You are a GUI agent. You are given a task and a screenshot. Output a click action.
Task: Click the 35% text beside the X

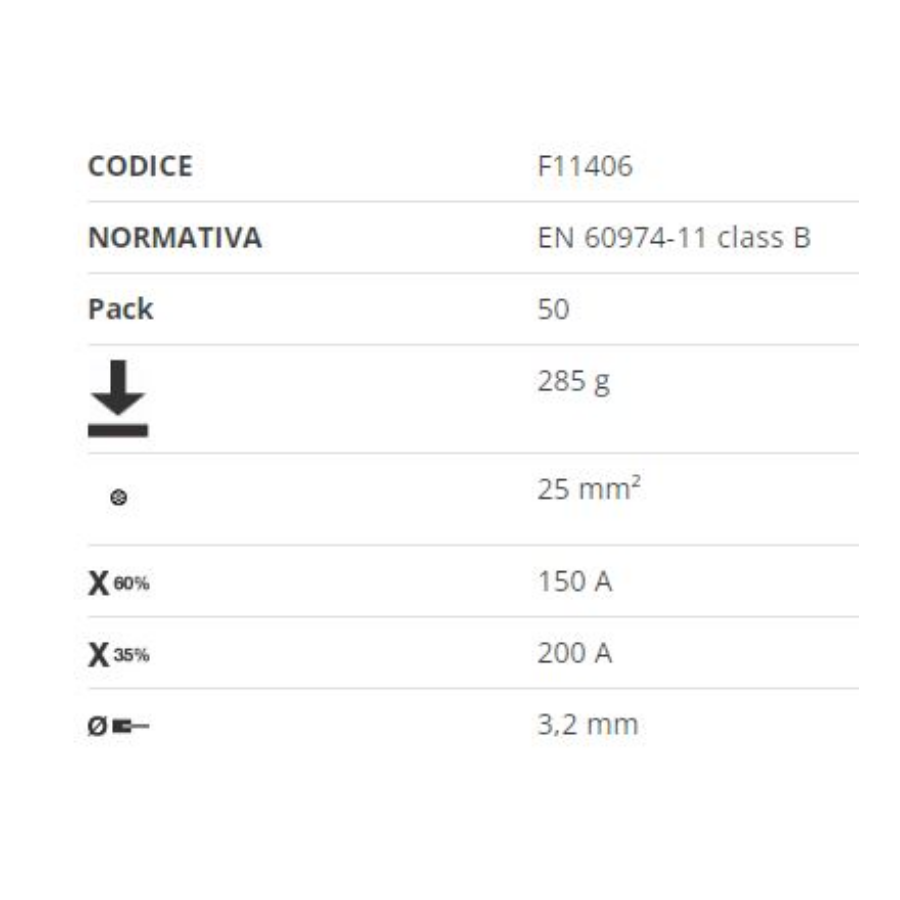131,654
